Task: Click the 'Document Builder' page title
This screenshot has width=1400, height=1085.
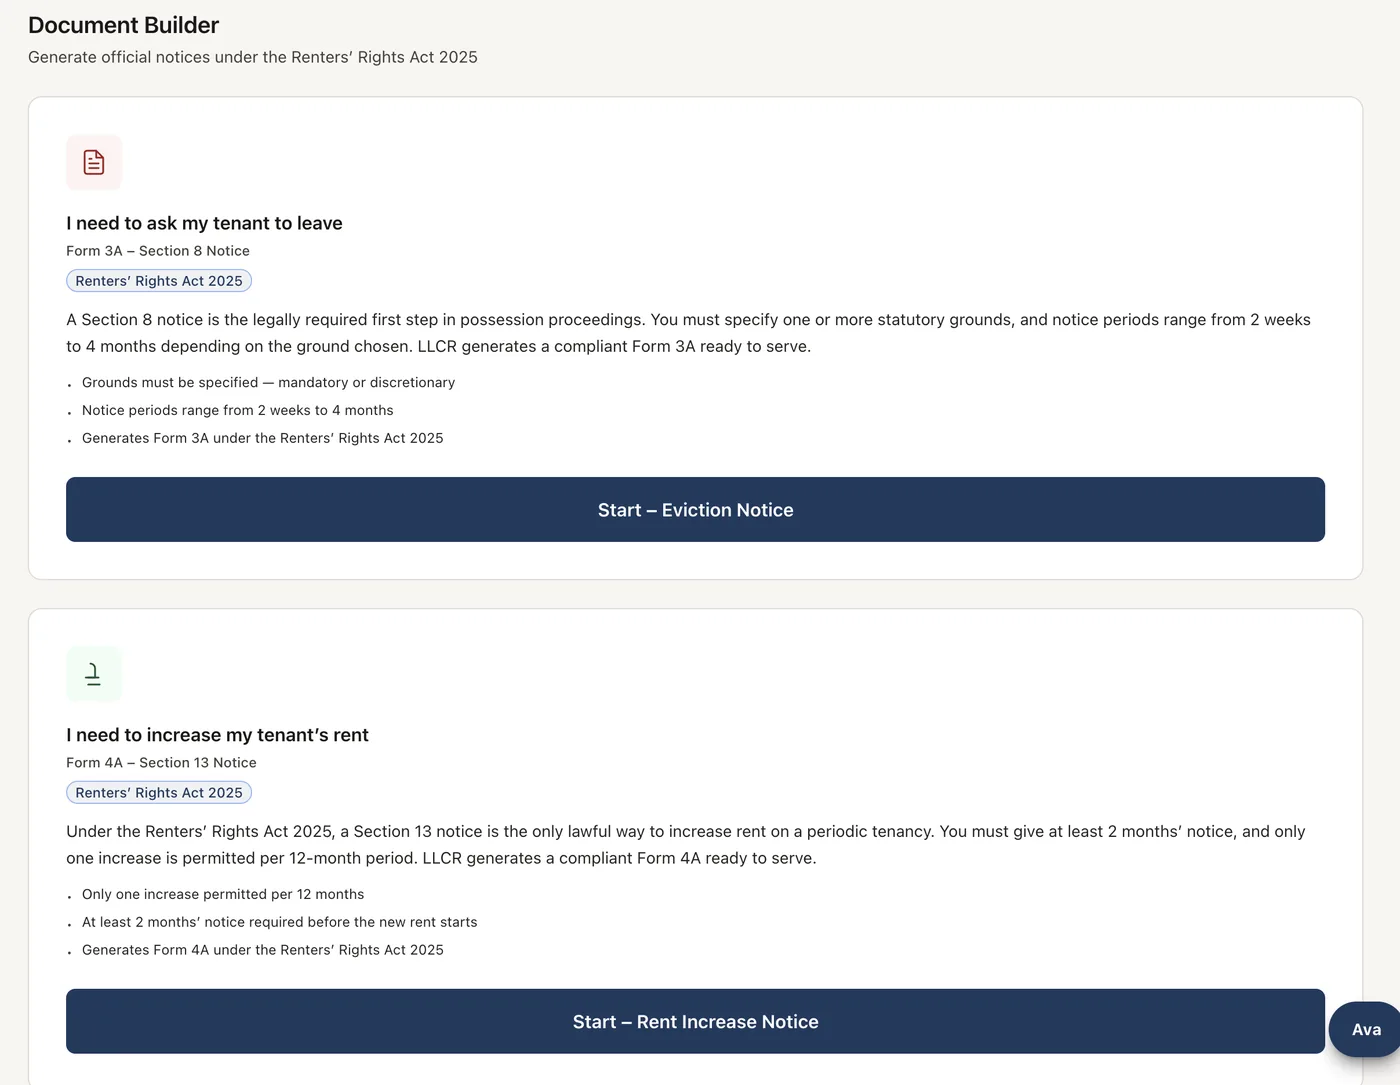Action: [123, 25]
